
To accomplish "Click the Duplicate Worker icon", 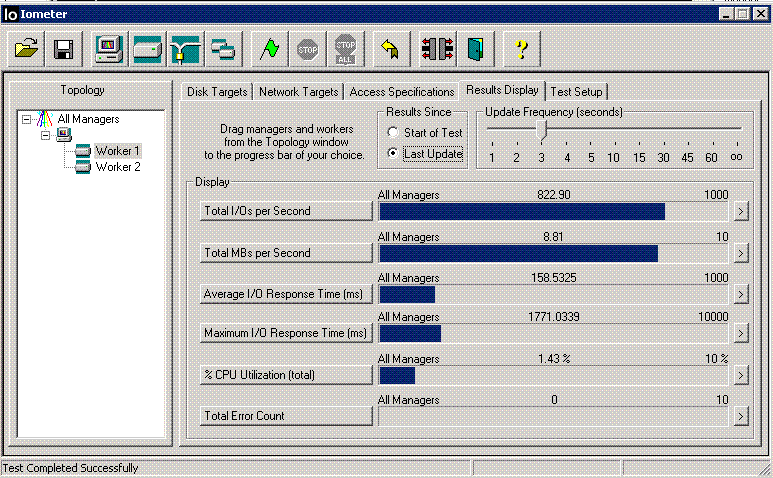I will 222,48.
